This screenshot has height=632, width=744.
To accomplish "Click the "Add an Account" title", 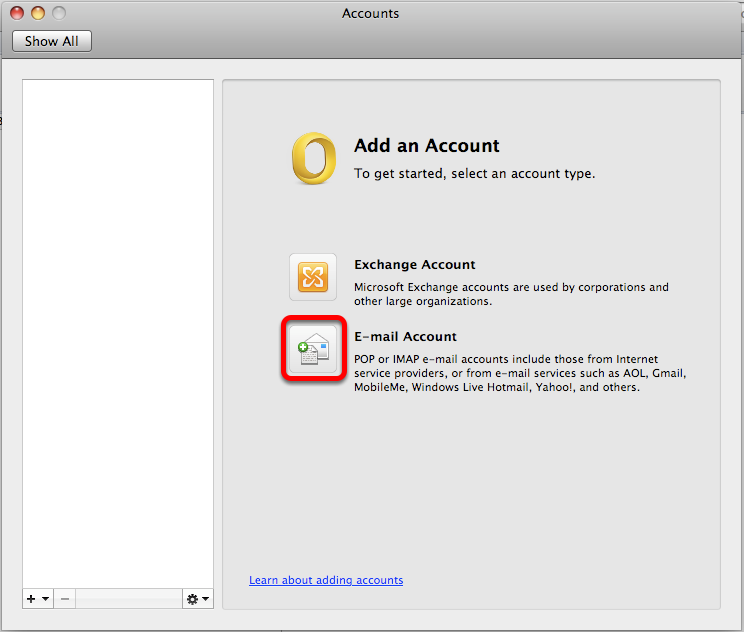I will click(x=427, y=145).
